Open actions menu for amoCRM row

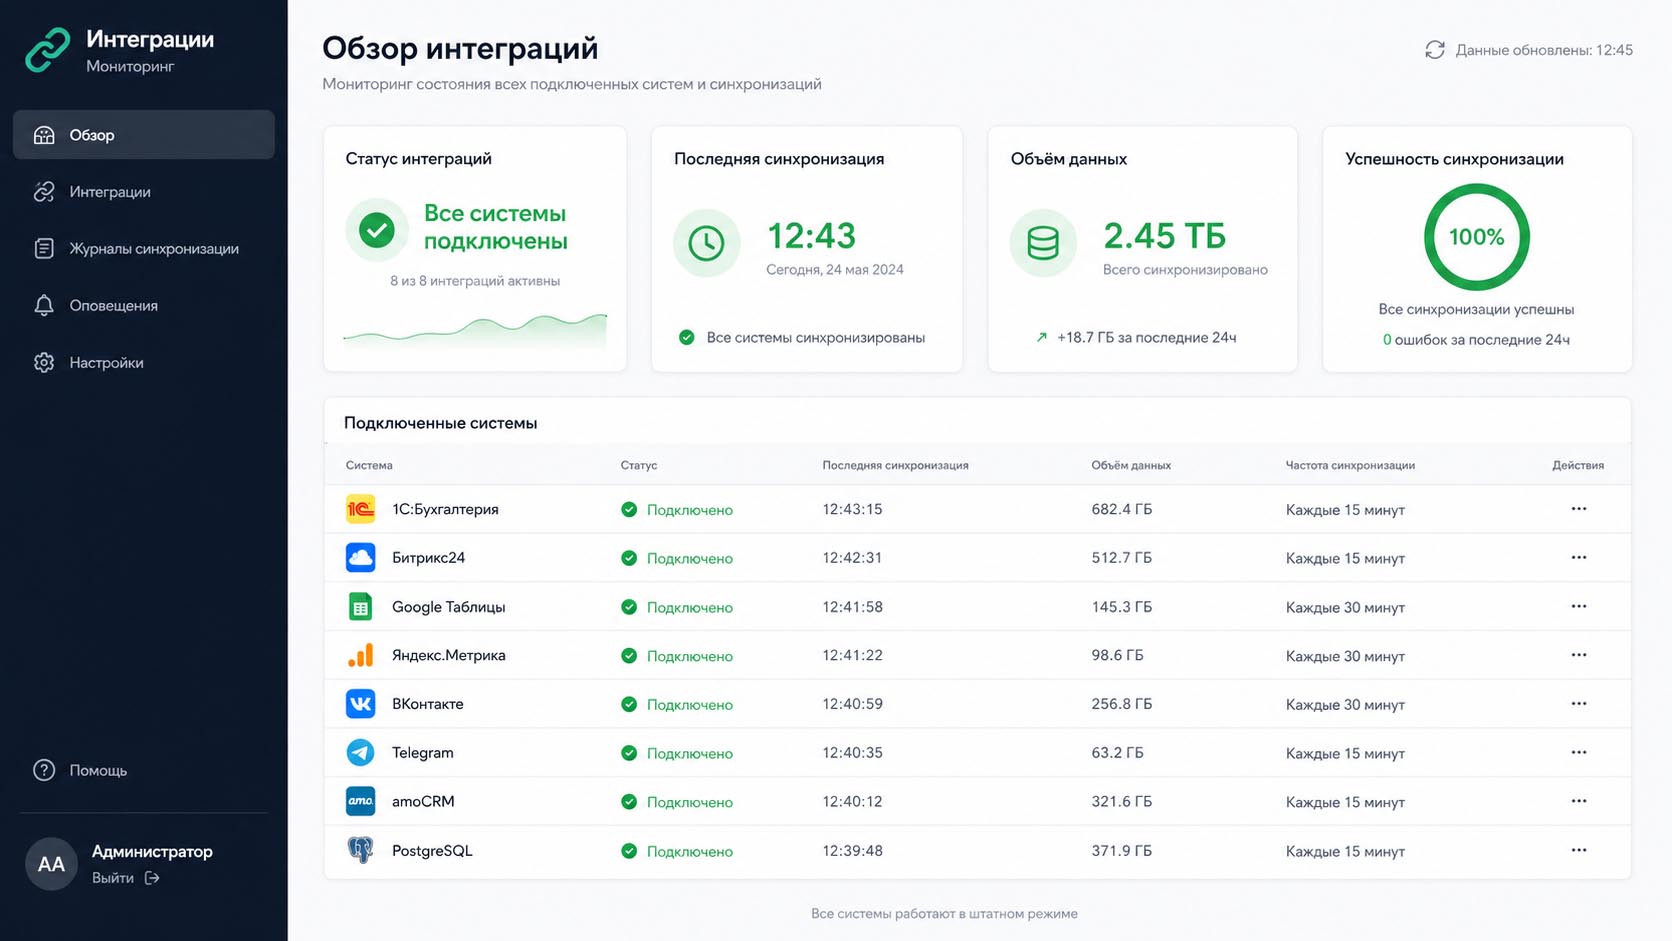pos(1579,801)
